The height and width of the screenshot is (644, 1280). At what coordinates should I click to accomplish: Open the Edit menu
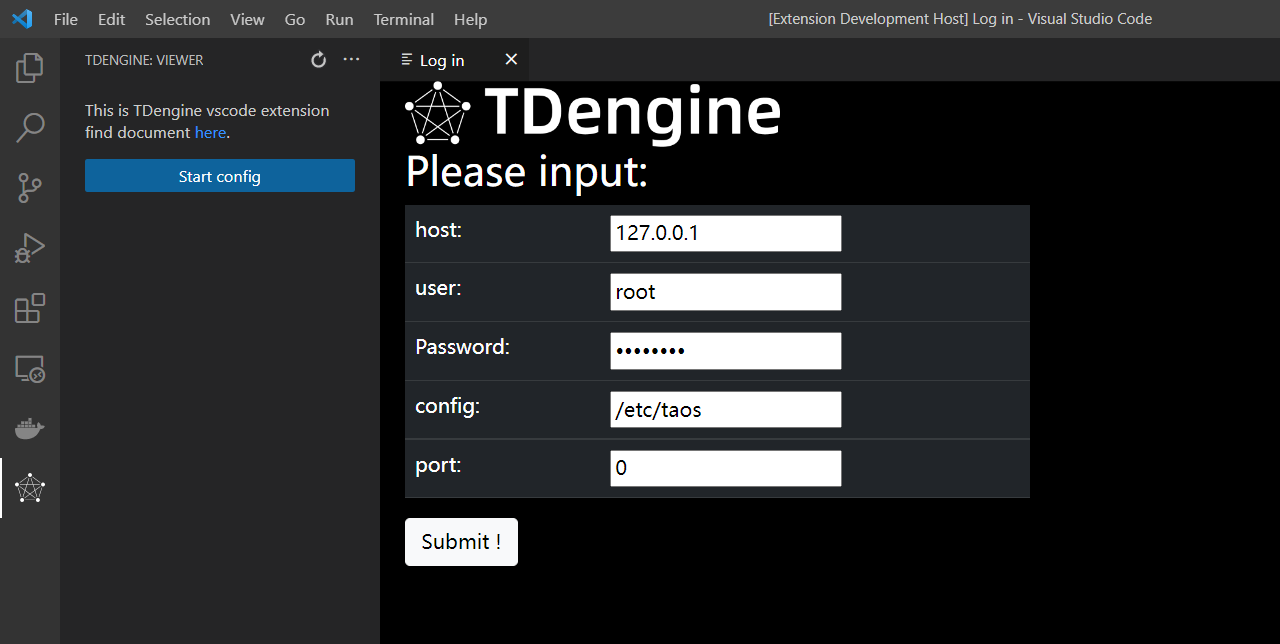tap(112, 19)
